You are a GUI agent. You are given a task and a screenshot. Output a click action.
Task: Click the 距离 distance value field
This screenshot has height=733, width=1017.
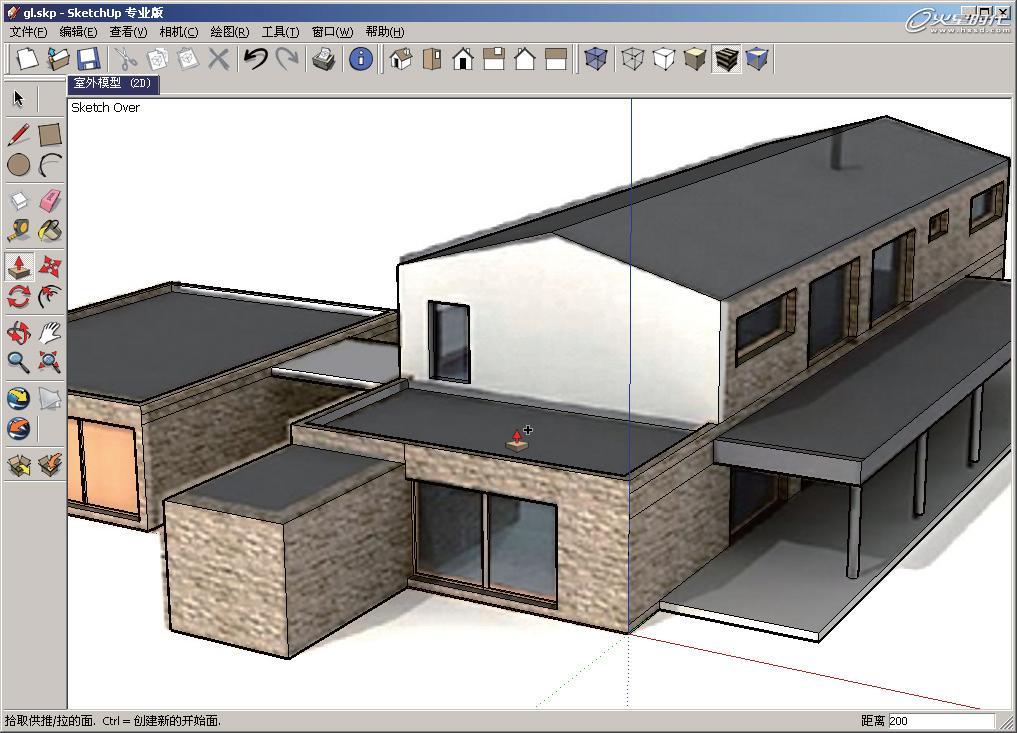coord(941,721)
